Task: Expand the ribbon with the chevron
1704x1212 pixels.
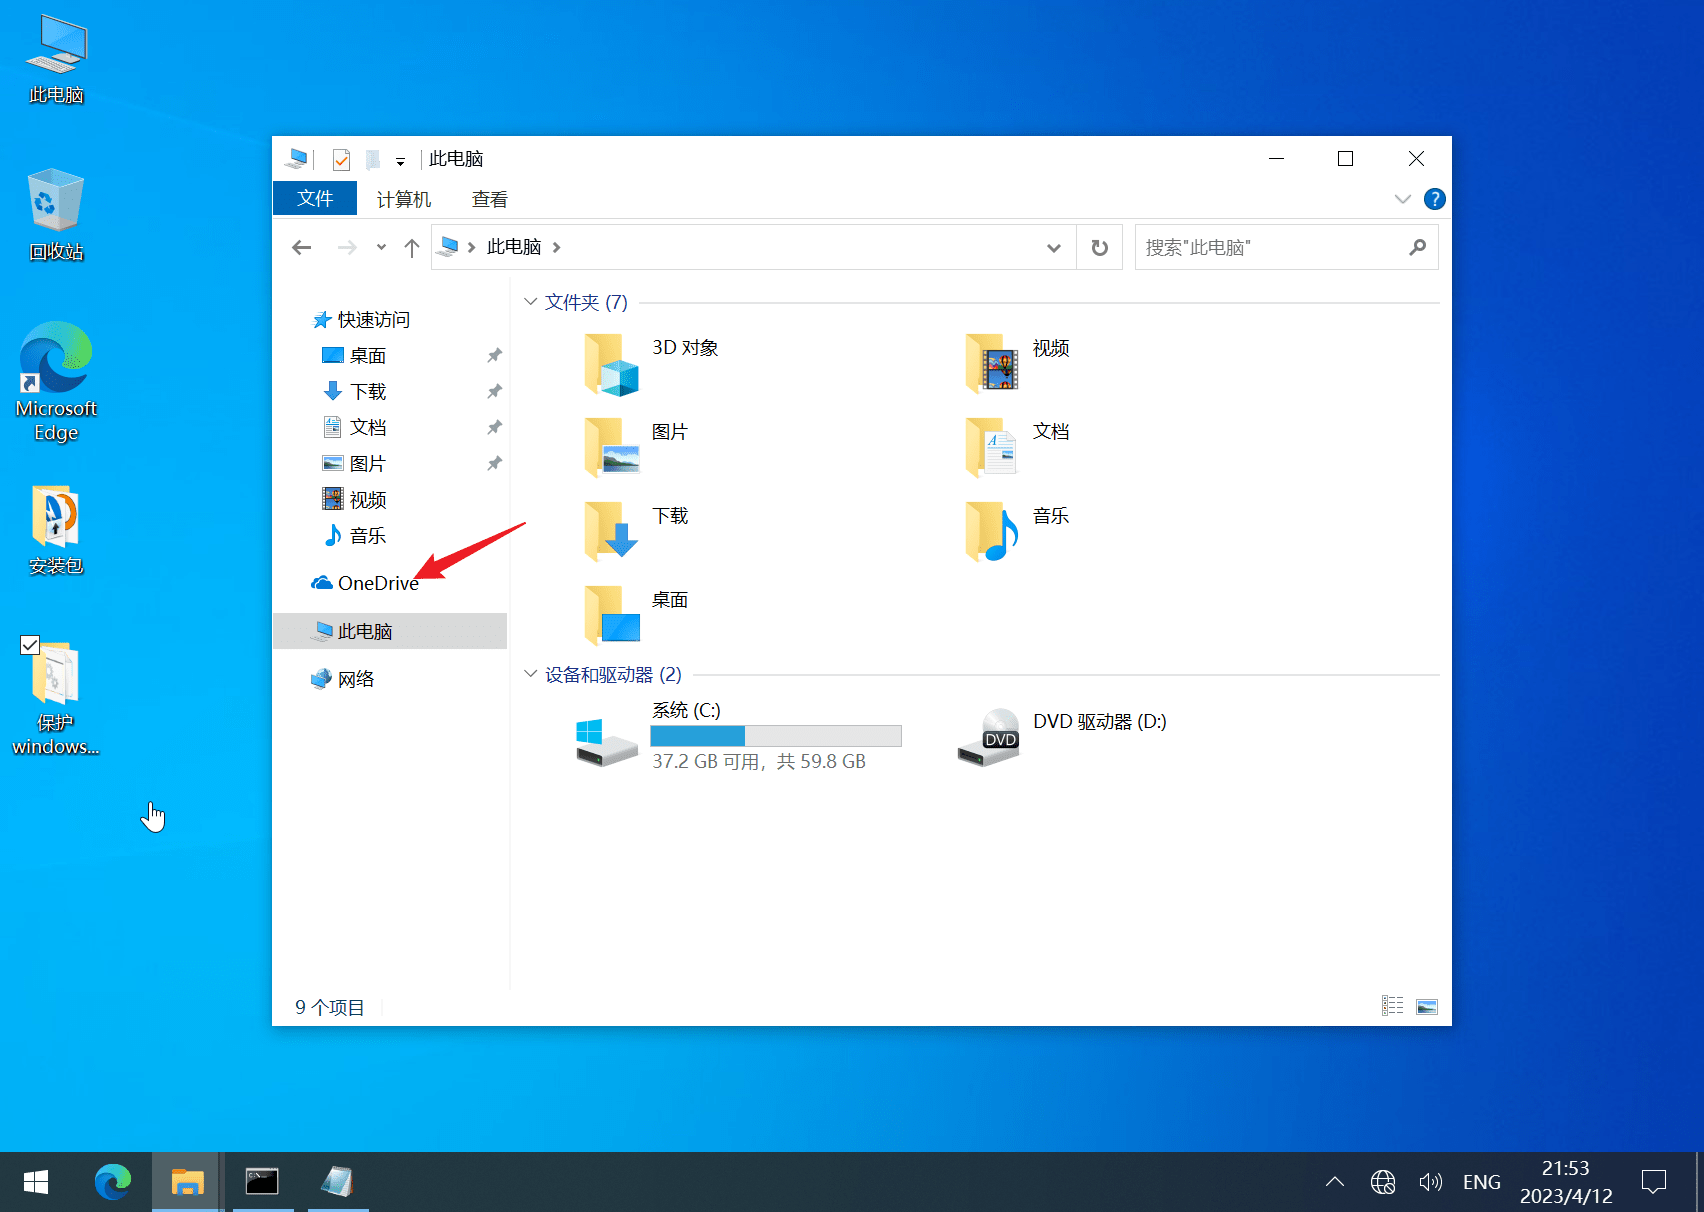Action: [1403, 199]
